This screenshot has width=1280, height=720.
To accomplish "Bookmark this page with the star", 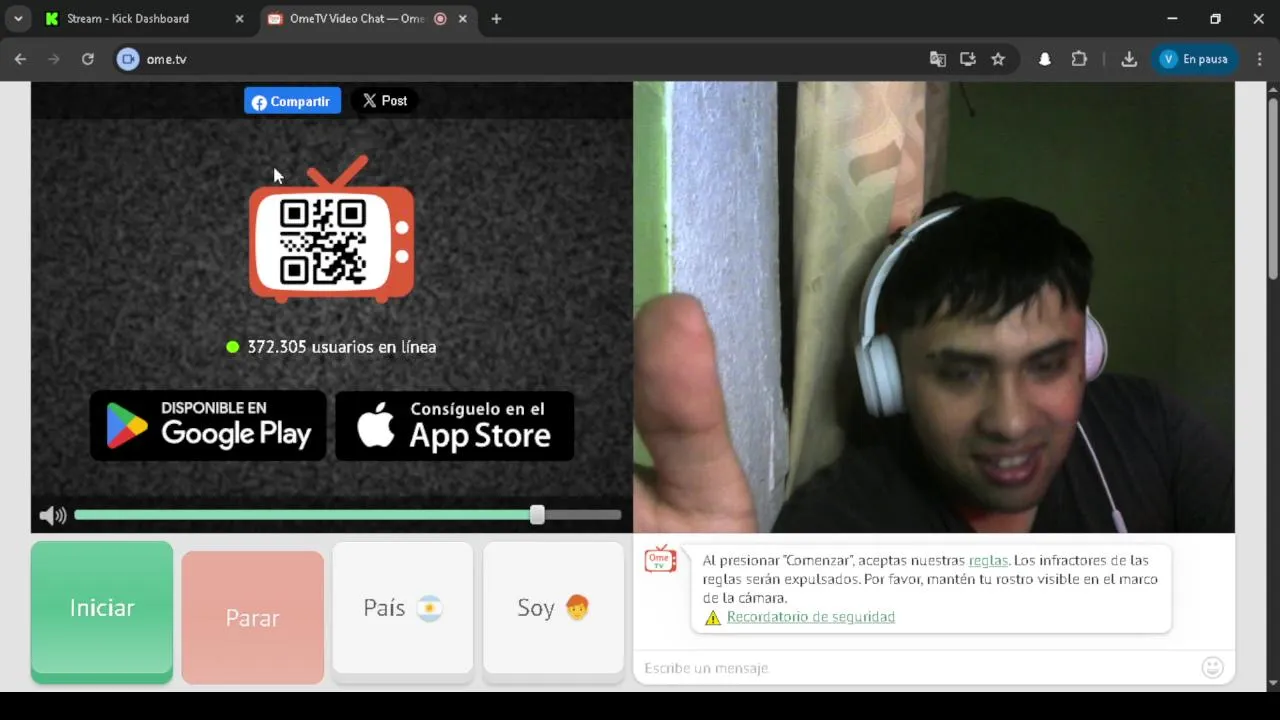I will [998, 59].
